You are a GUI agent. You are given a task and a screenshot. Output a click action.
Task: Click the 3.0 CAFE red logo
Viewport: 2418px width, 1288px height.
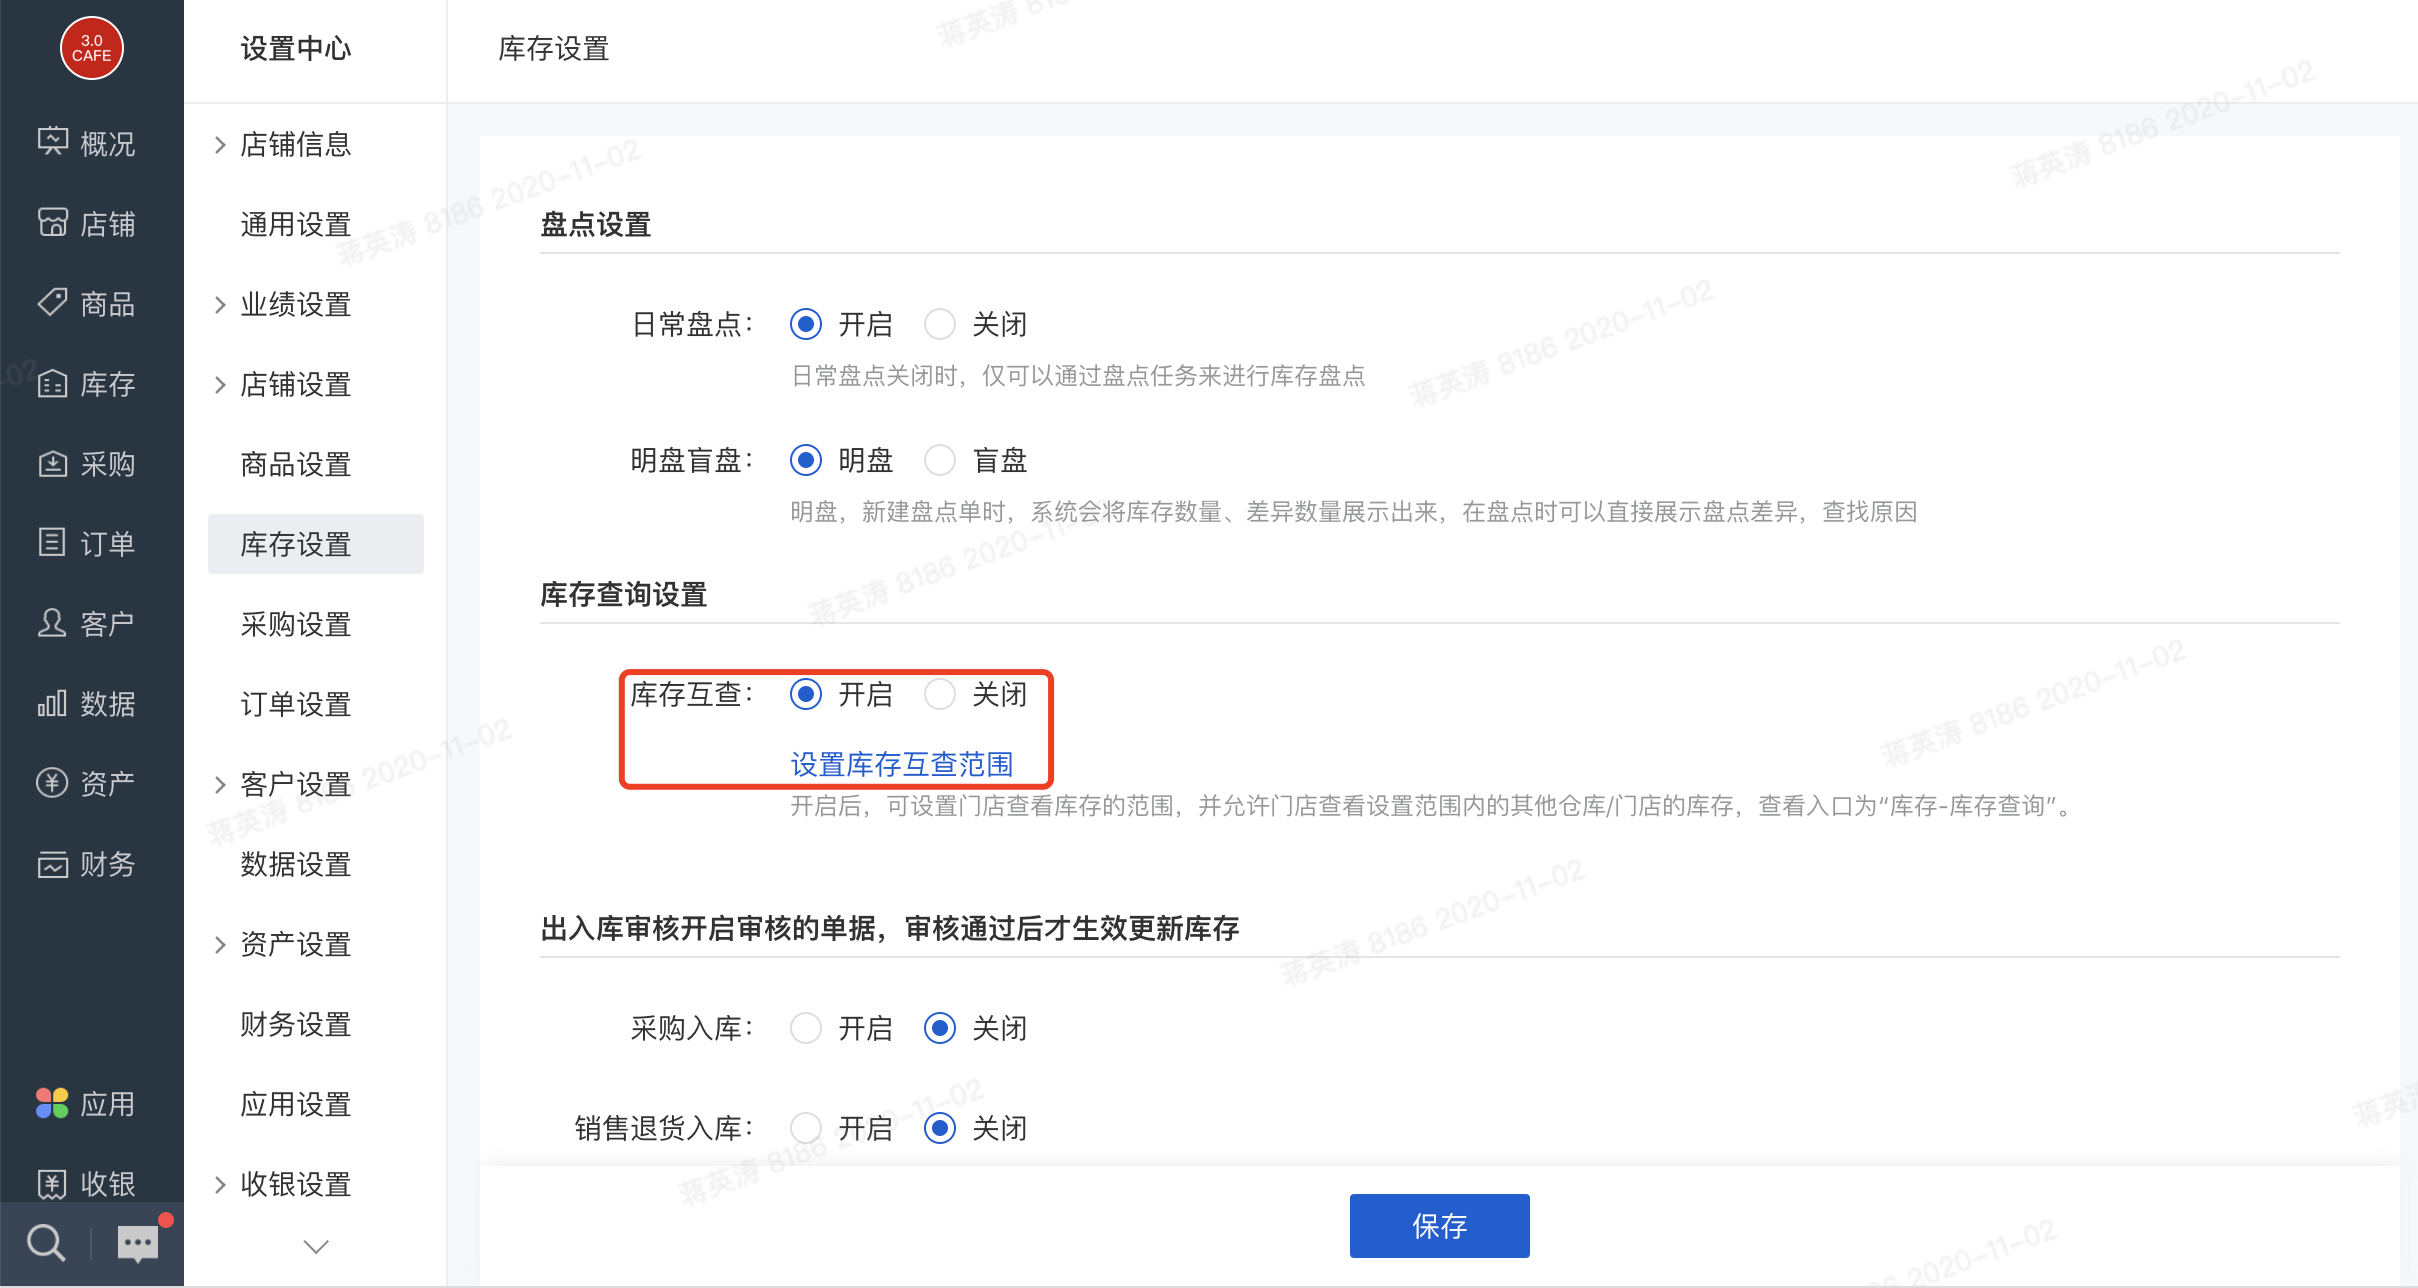[91, 48]
